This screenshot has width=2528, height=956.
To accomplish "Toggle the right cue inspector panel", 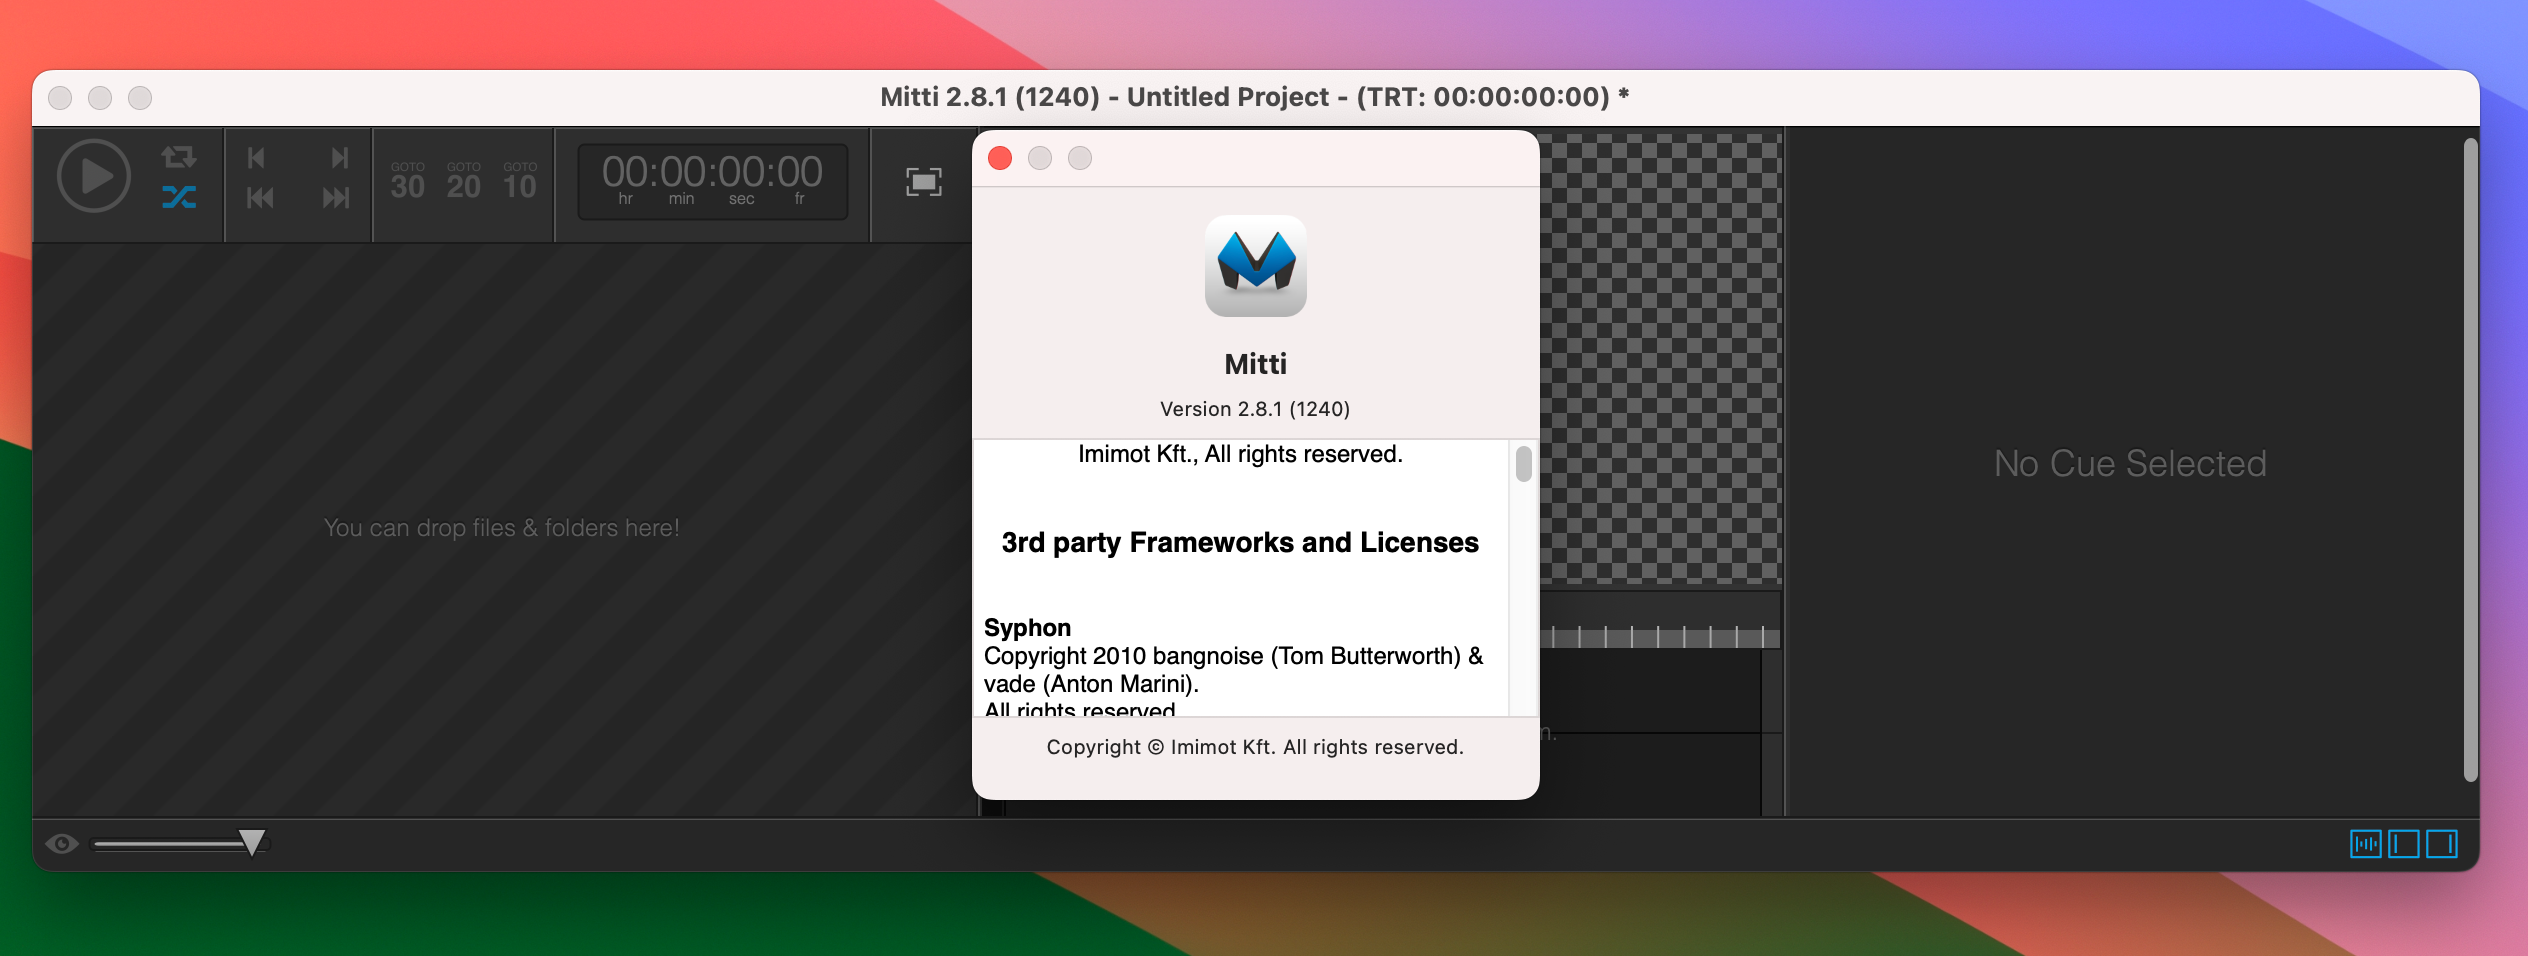I will pyautogui.click(x=2440, y=843).
